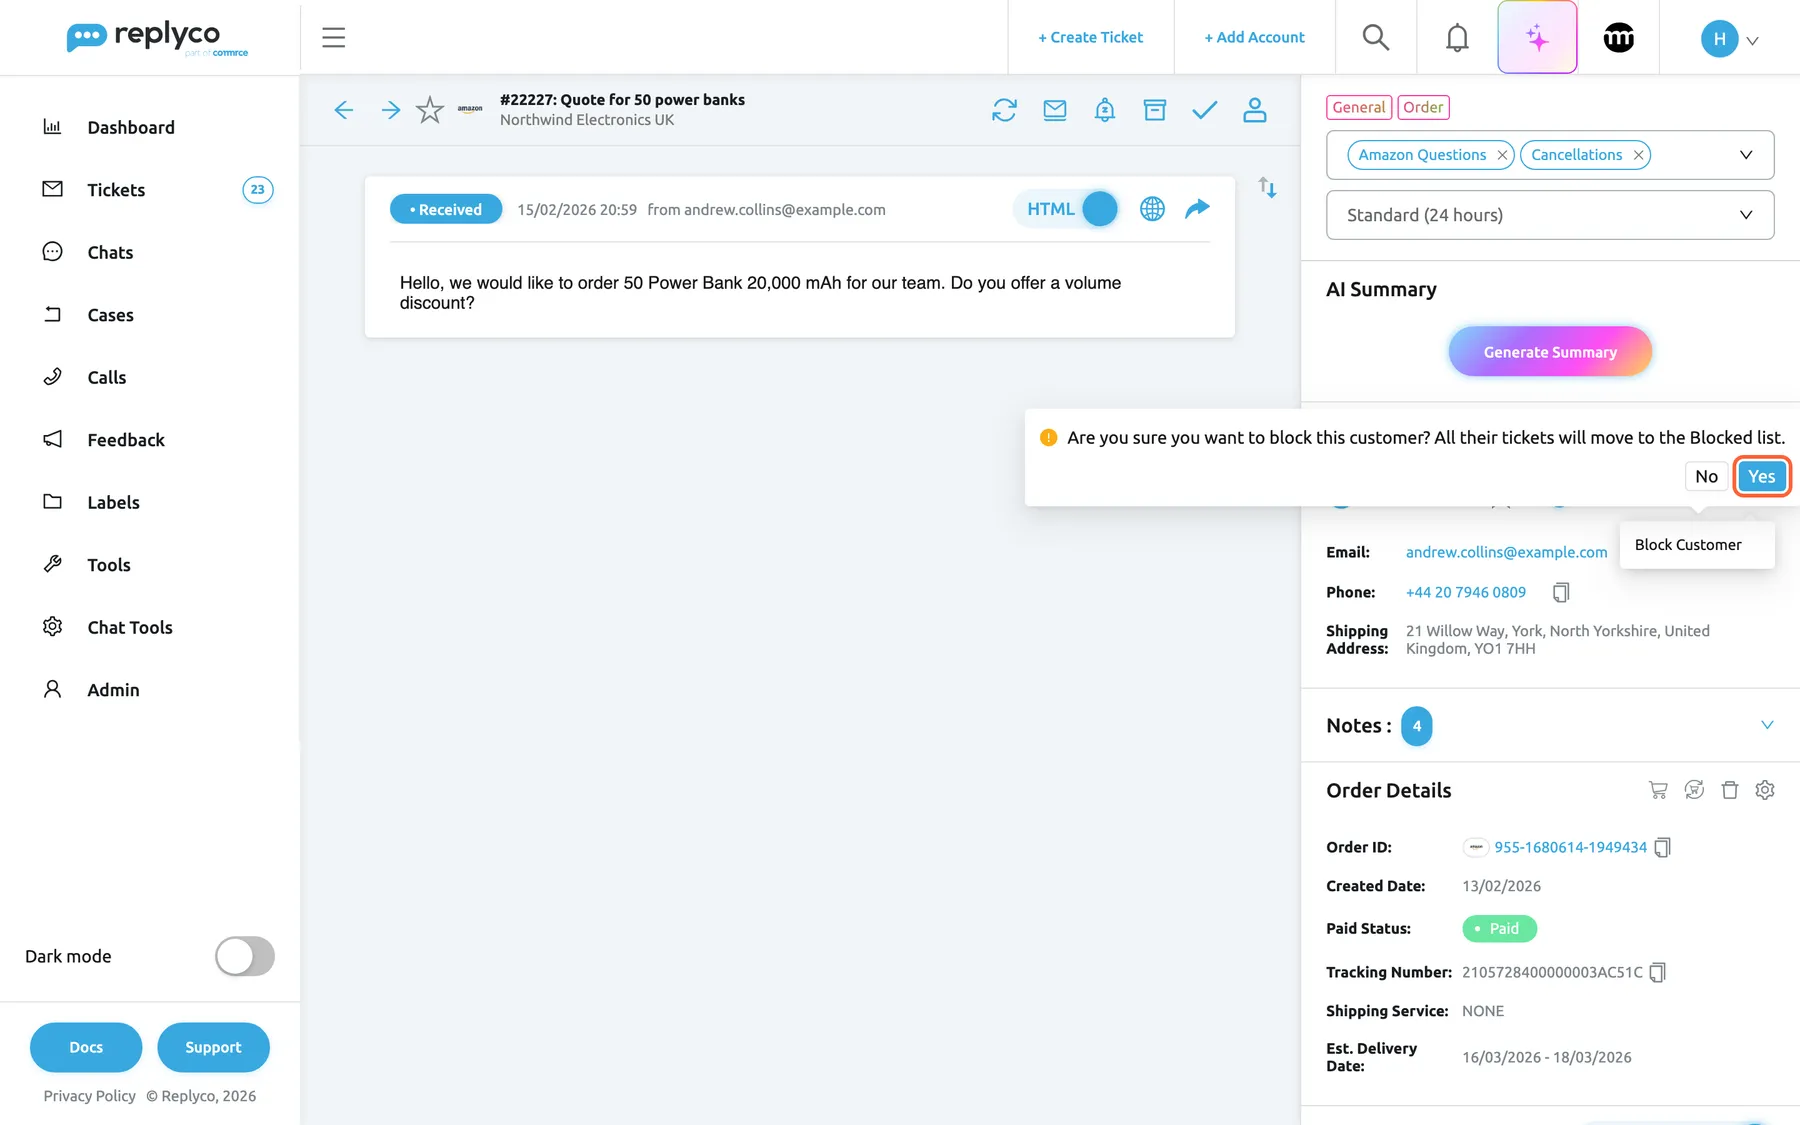Archive the ticket using box icon
The image size is (1800, 1125).
coord(1155,110)
